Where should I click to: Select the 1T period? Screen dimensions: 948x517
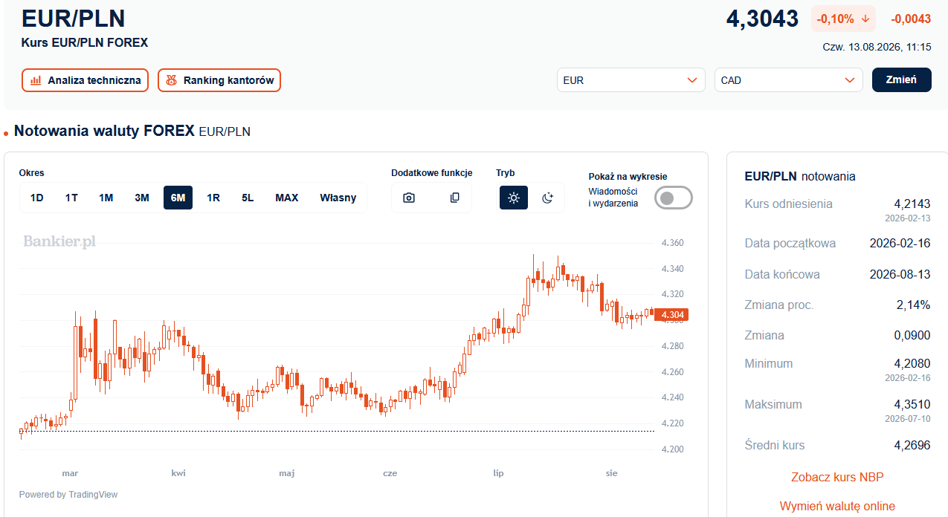71,198
